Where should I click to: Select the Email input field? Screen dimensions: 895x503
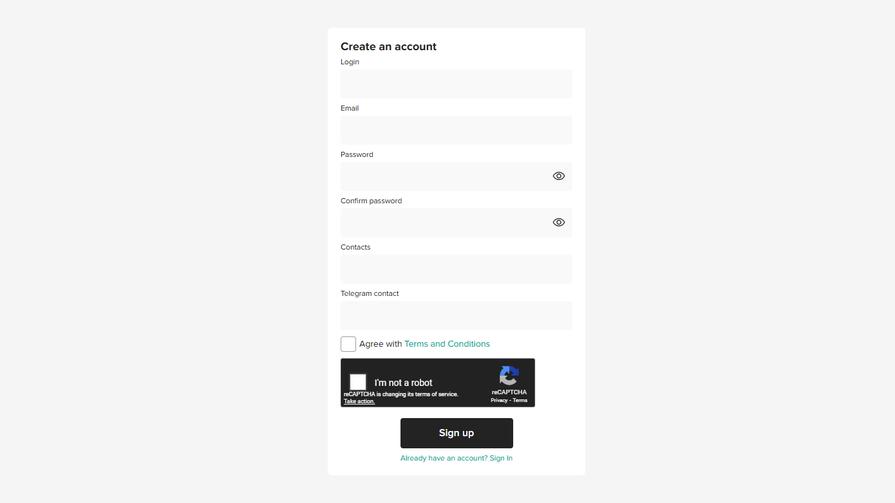coord(456,130)
